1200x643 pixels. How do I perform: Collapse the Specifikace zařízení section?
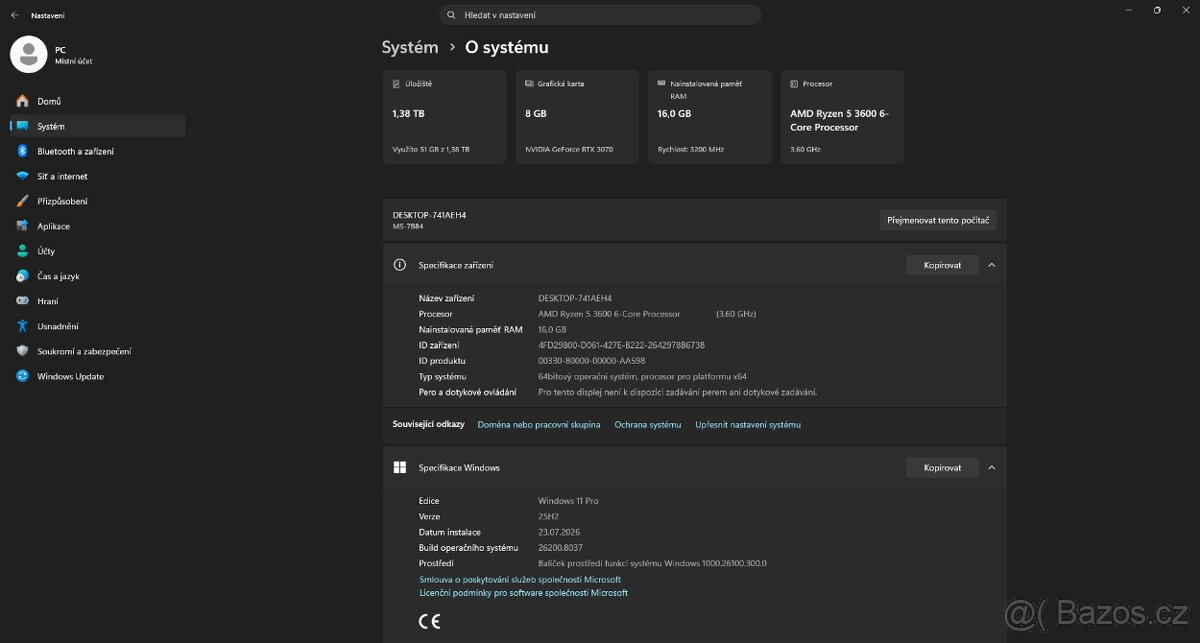click(991, 265)
